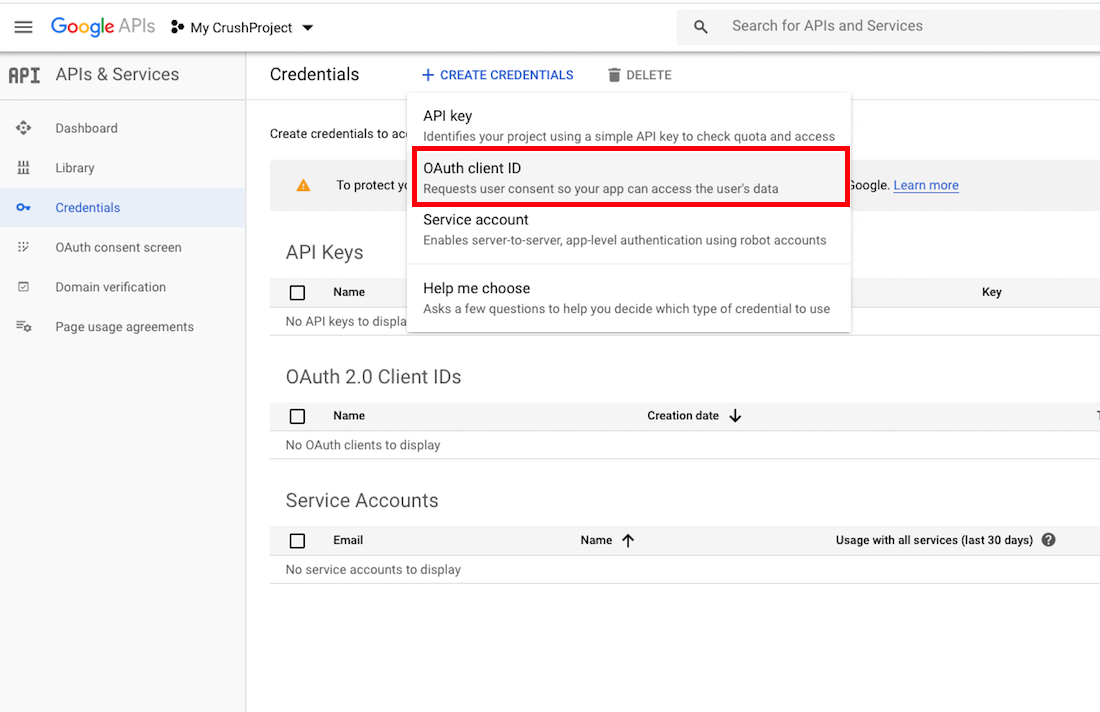Click the API logo in sidebar header
This screenshot has width=1100, height=712.
[24, 75]
